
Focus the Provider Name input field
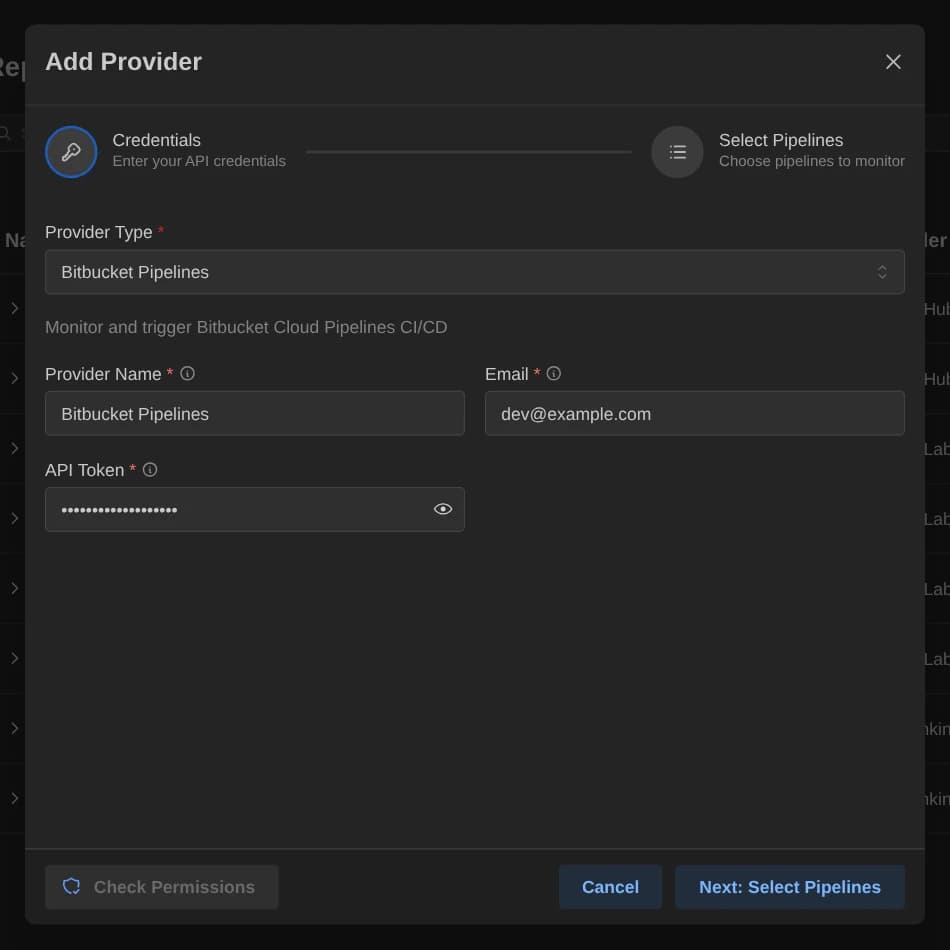[254, 413]
